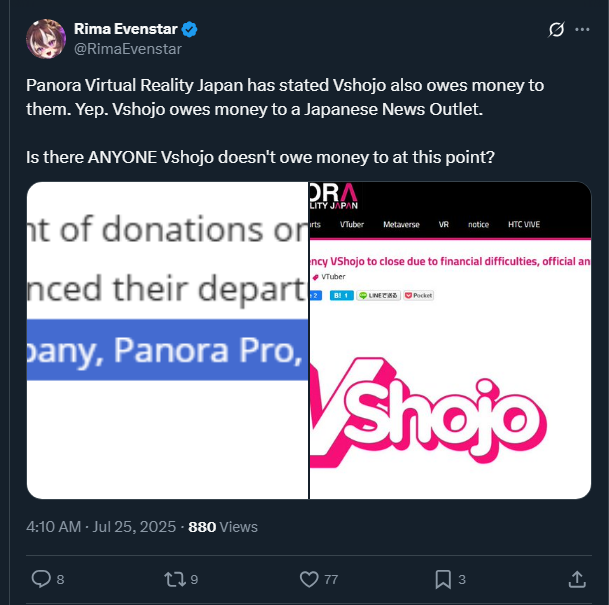Open the three-dot more options menu

[582, 30]
